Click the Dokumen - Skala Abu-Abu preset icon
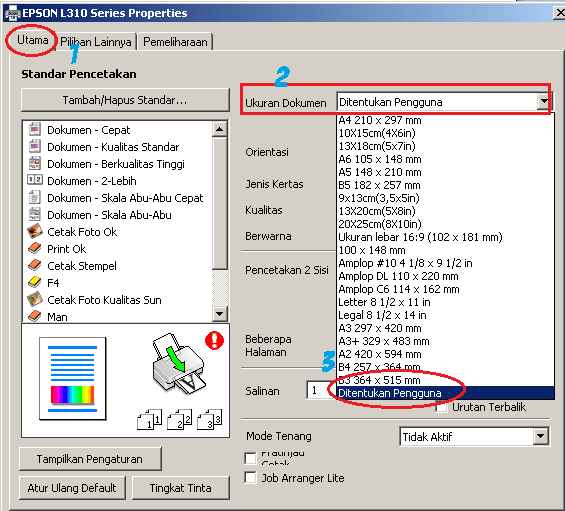This screenshot has width=565, height=511. 35,214
